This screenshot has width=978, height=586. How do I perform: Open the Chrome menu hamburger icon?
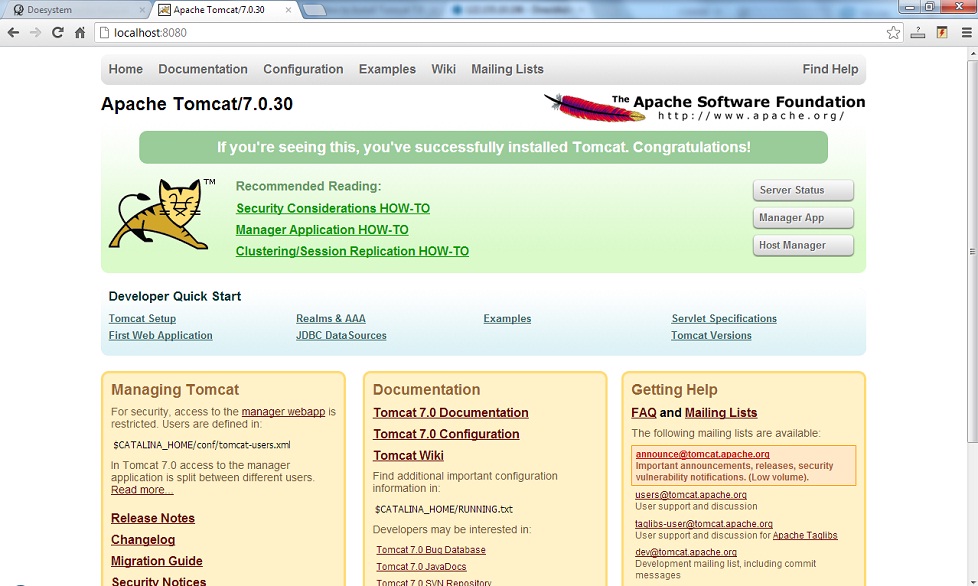[x=966, y=33]
